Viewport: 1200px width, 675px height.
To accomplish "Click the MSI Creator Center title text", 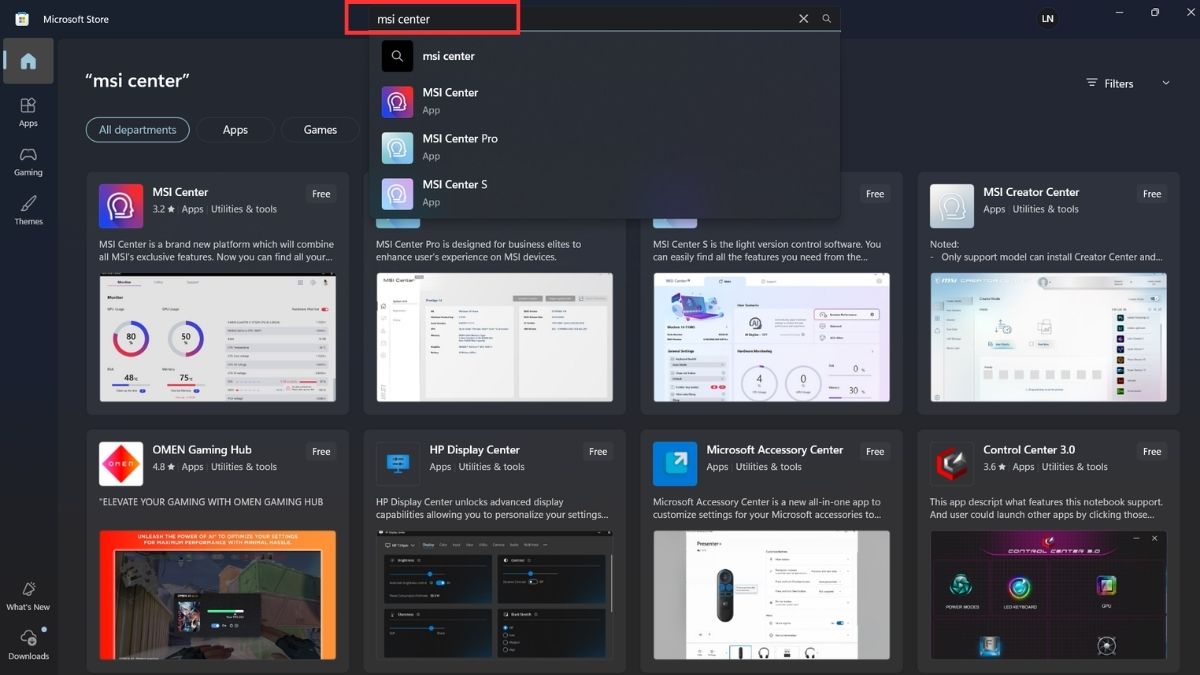I will pos(1031,192).
